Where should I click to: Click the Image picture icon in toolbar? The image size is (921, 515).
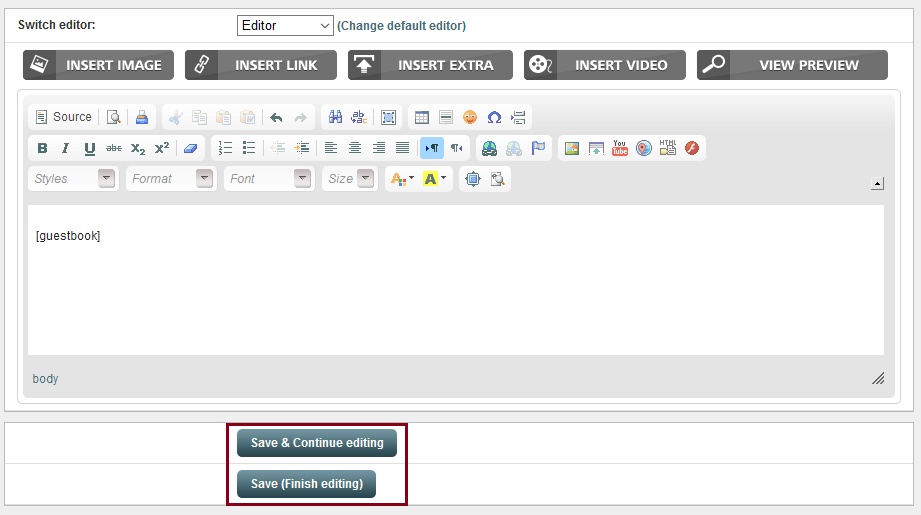pos(572,148)
